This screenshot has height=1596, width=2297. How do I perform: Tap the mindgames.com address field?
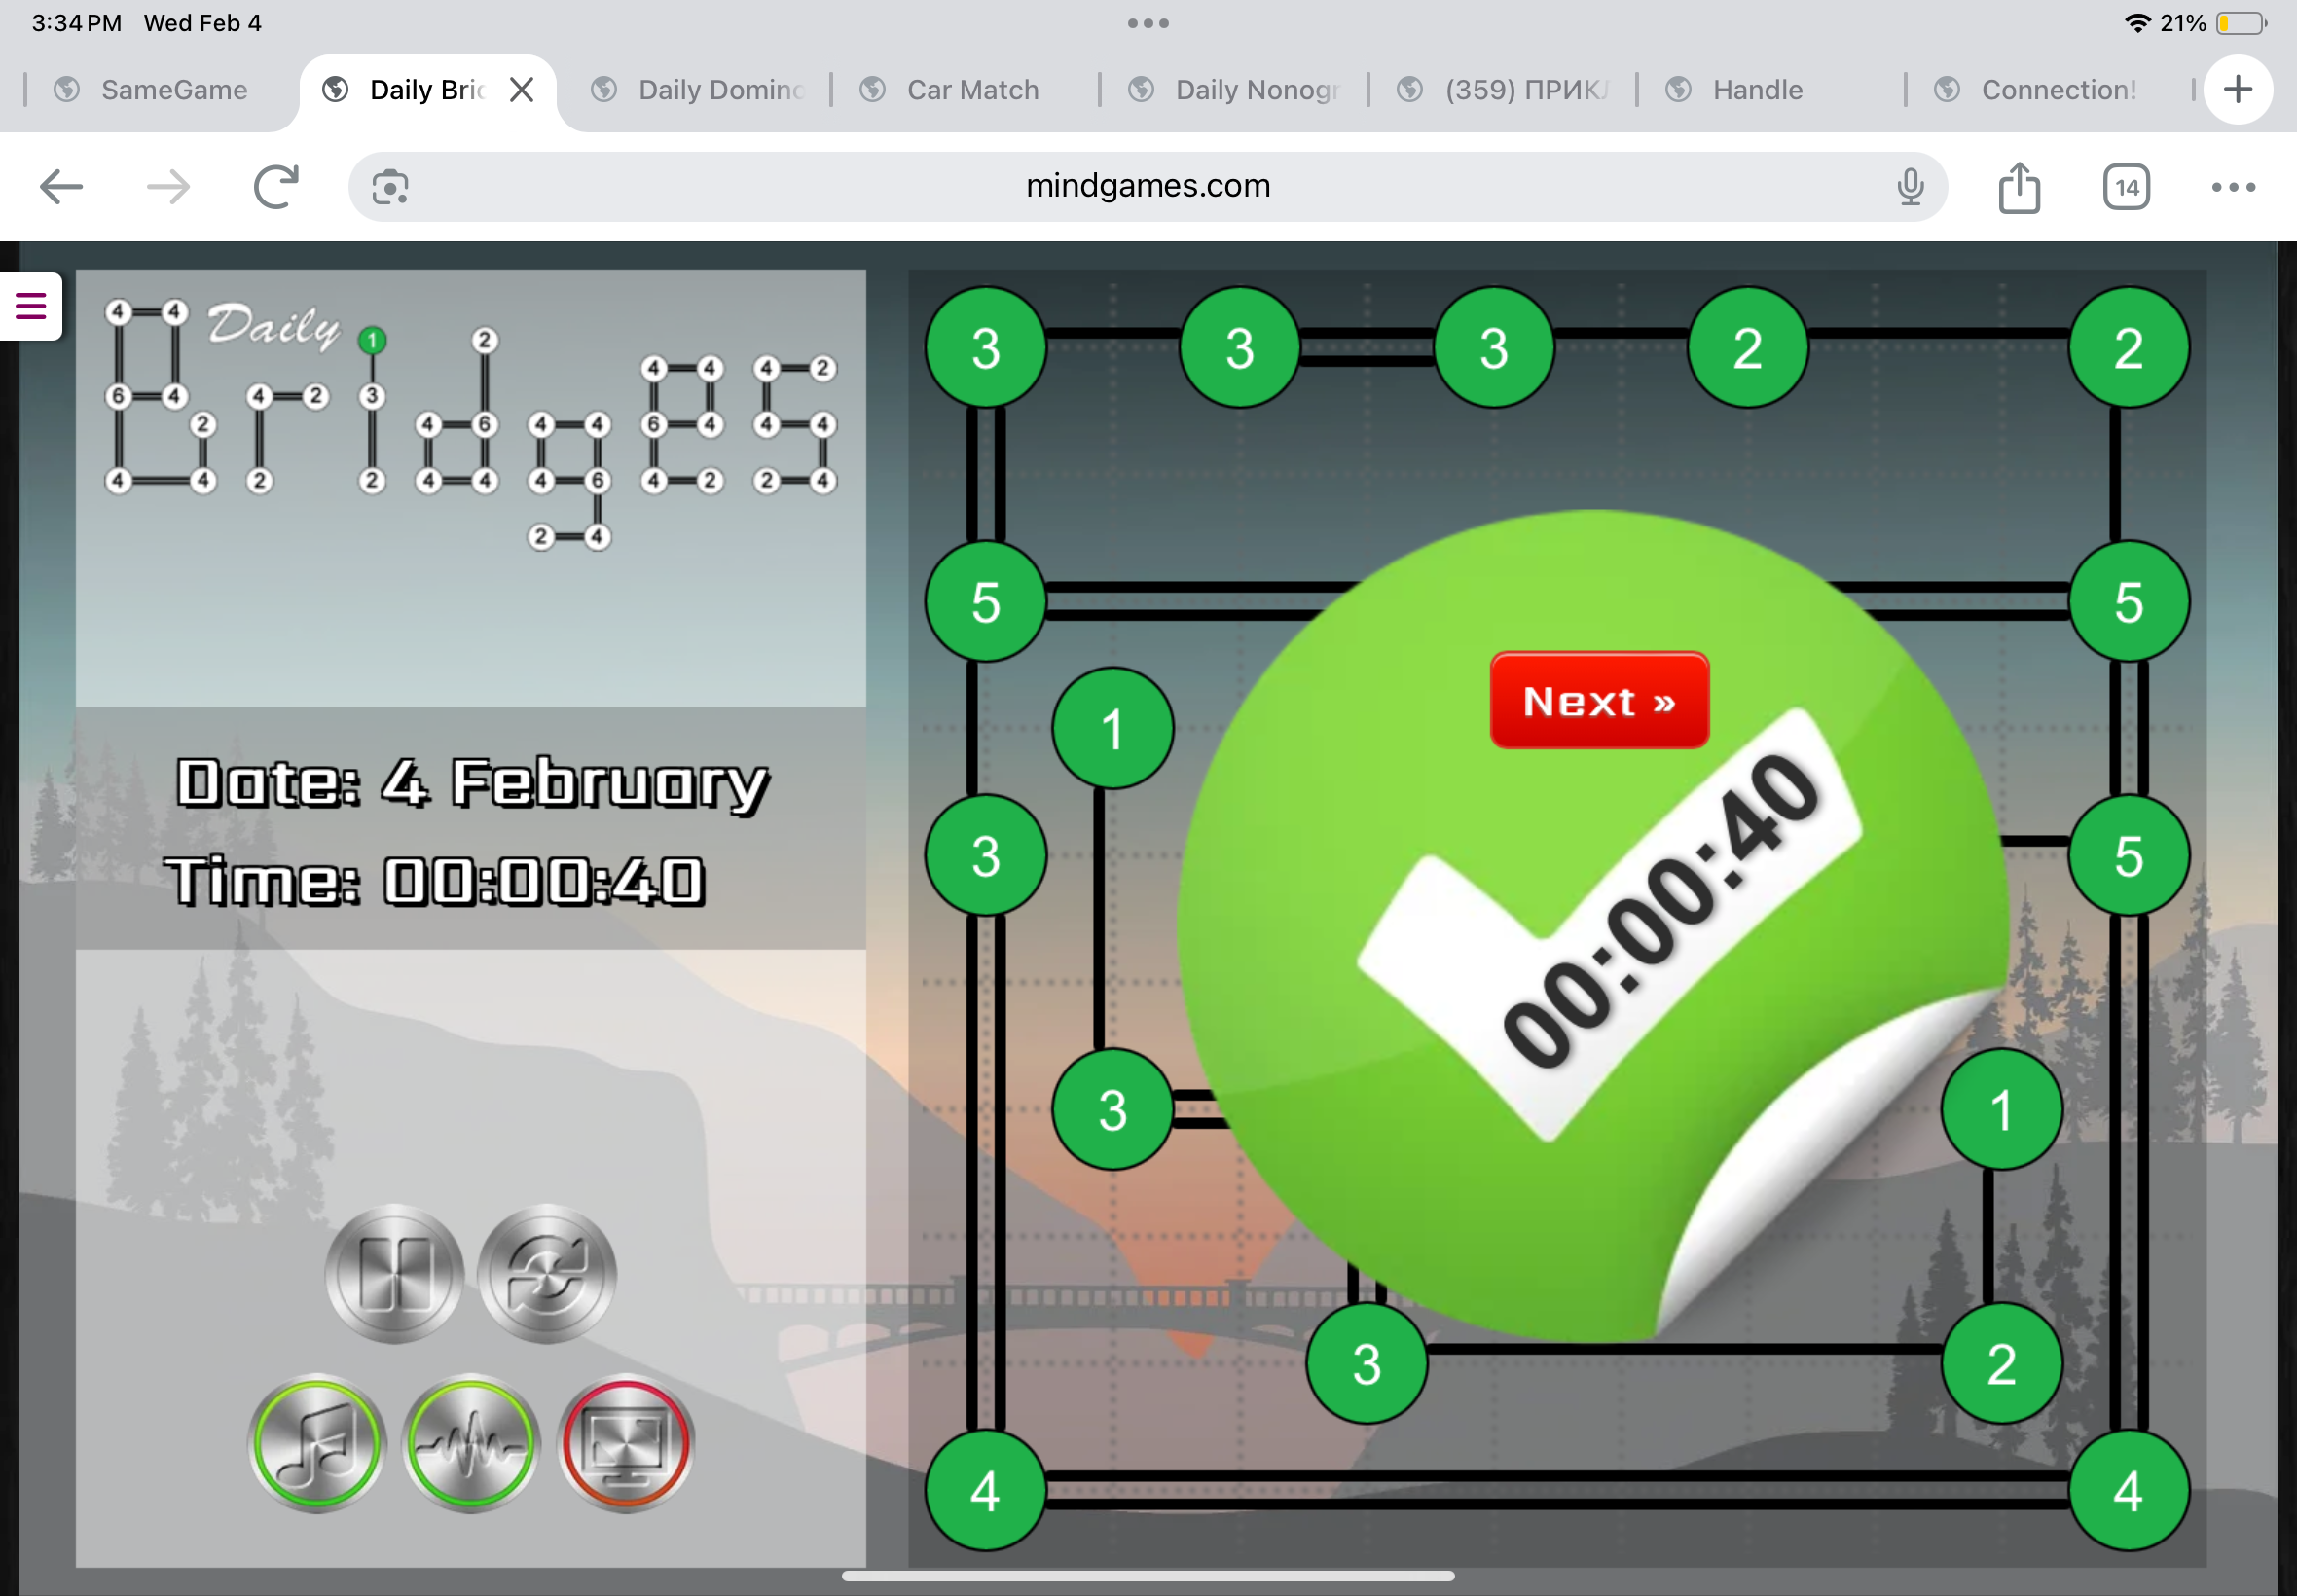tap(1147, 187)
